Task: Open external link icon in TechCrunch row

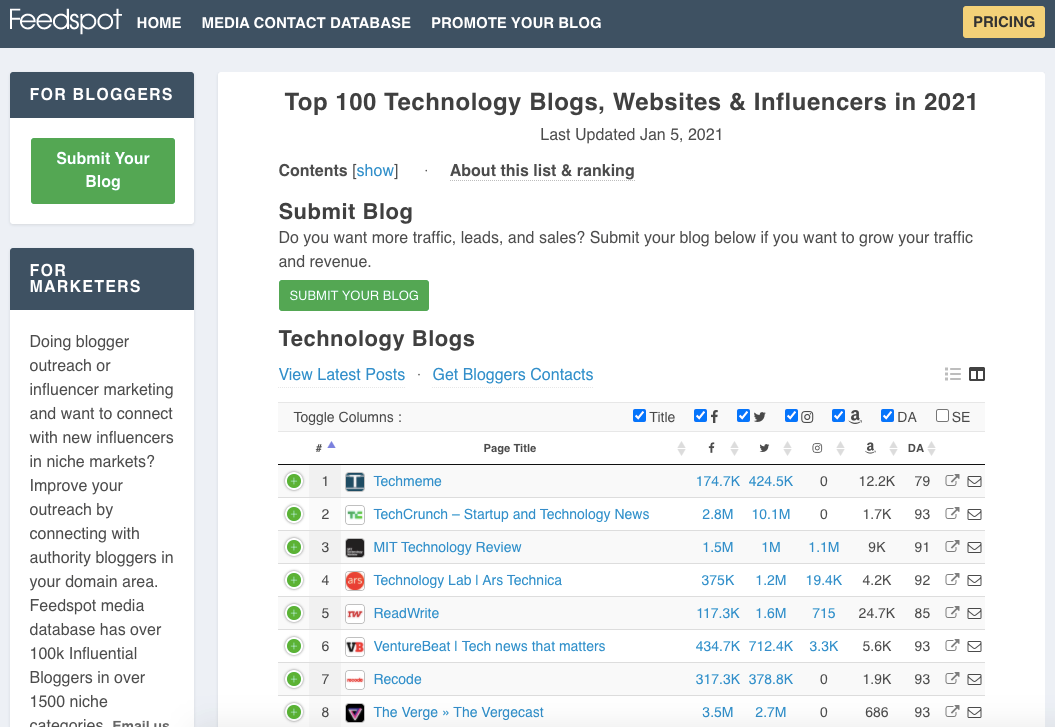Action: coord(952,513)
